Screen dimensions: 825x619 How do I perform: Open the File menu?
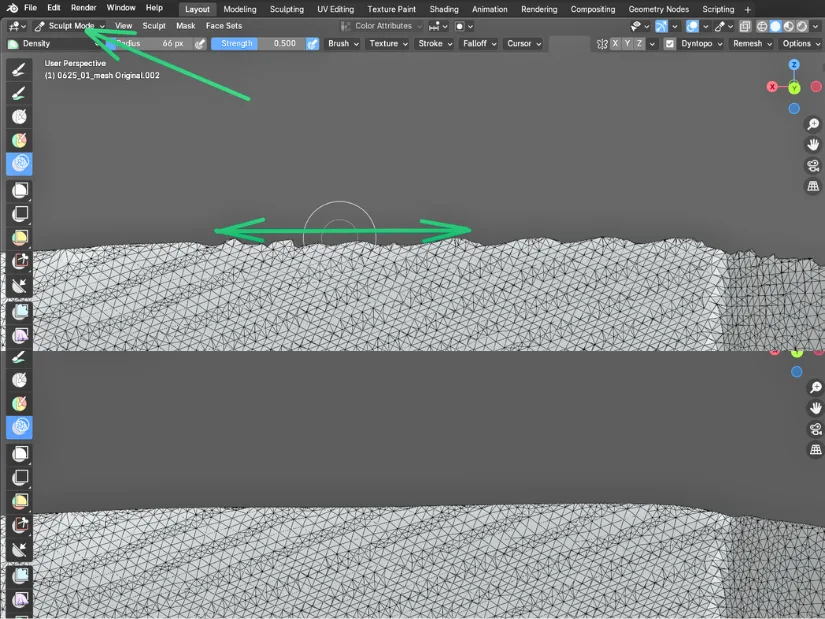click(31, 8)
